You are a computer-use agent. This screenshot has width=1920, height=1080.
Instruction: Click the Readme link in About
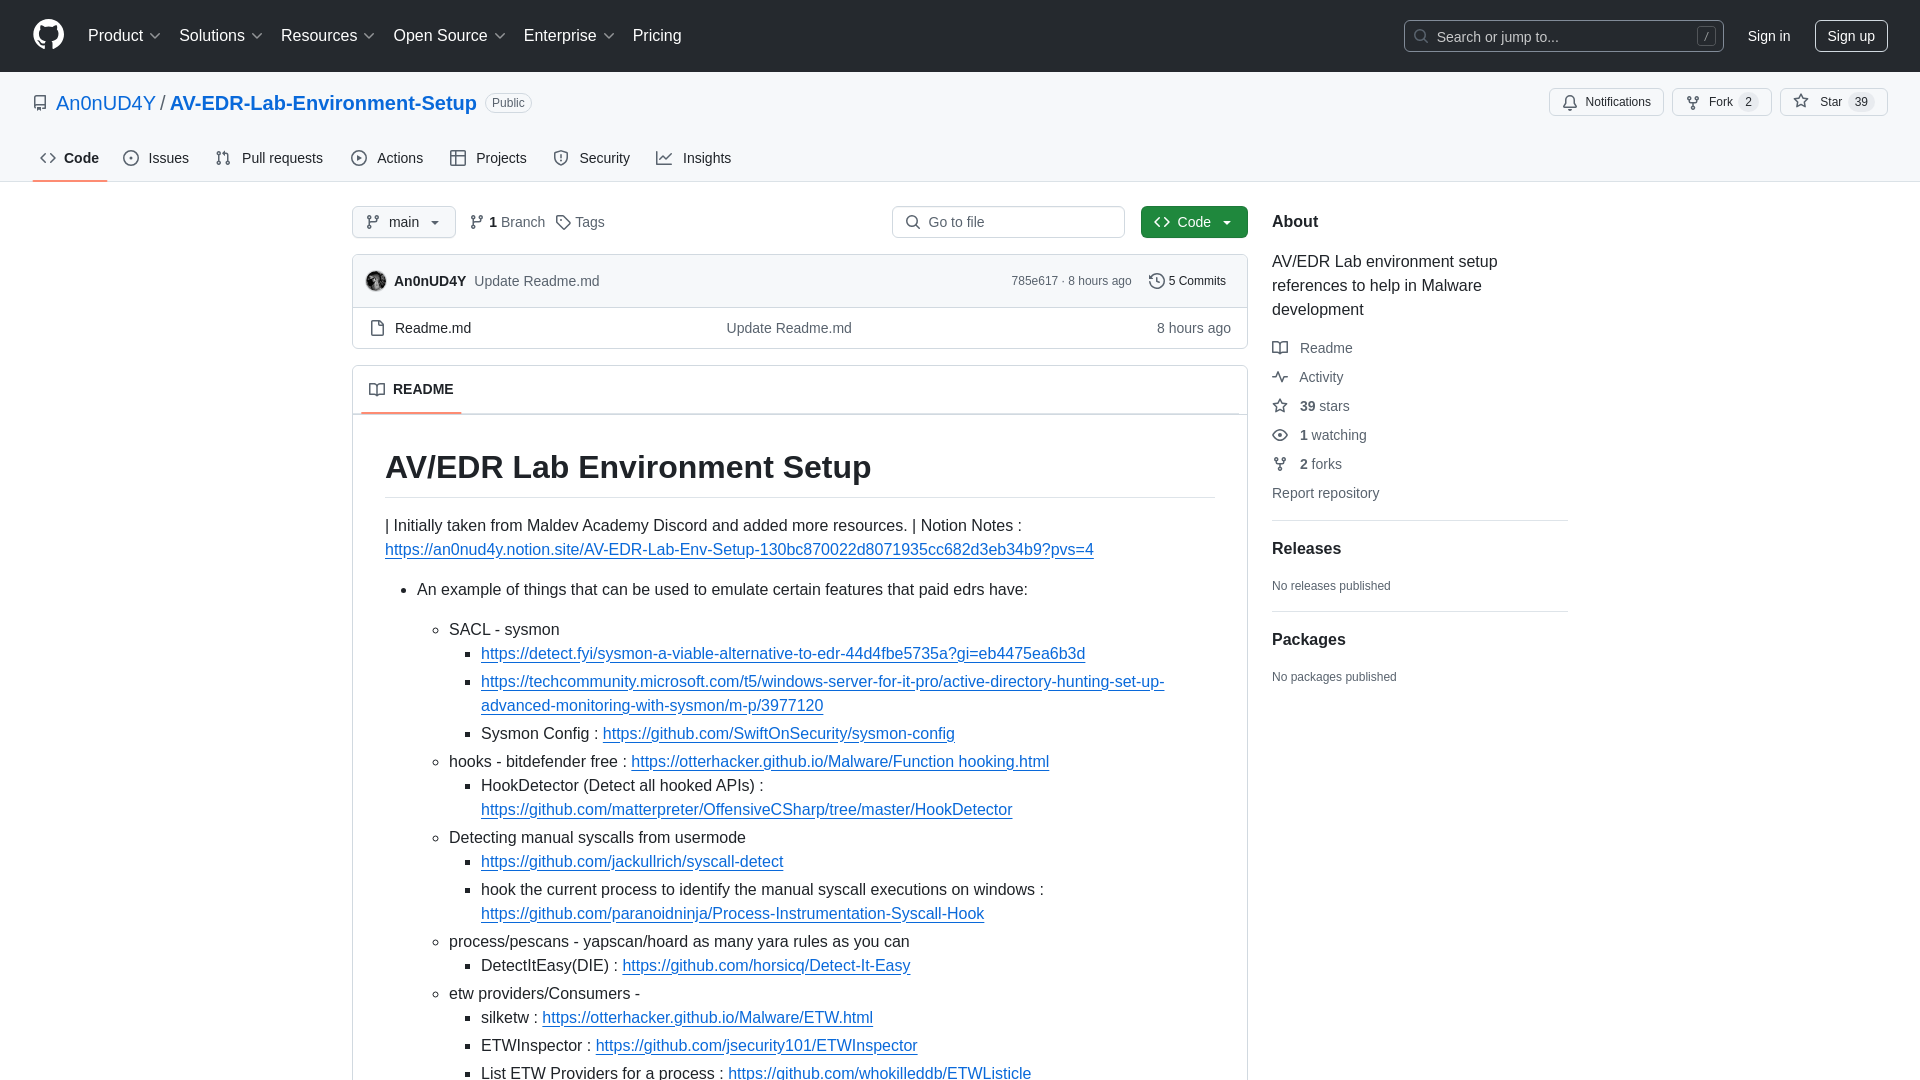[x=1312, y=348]
